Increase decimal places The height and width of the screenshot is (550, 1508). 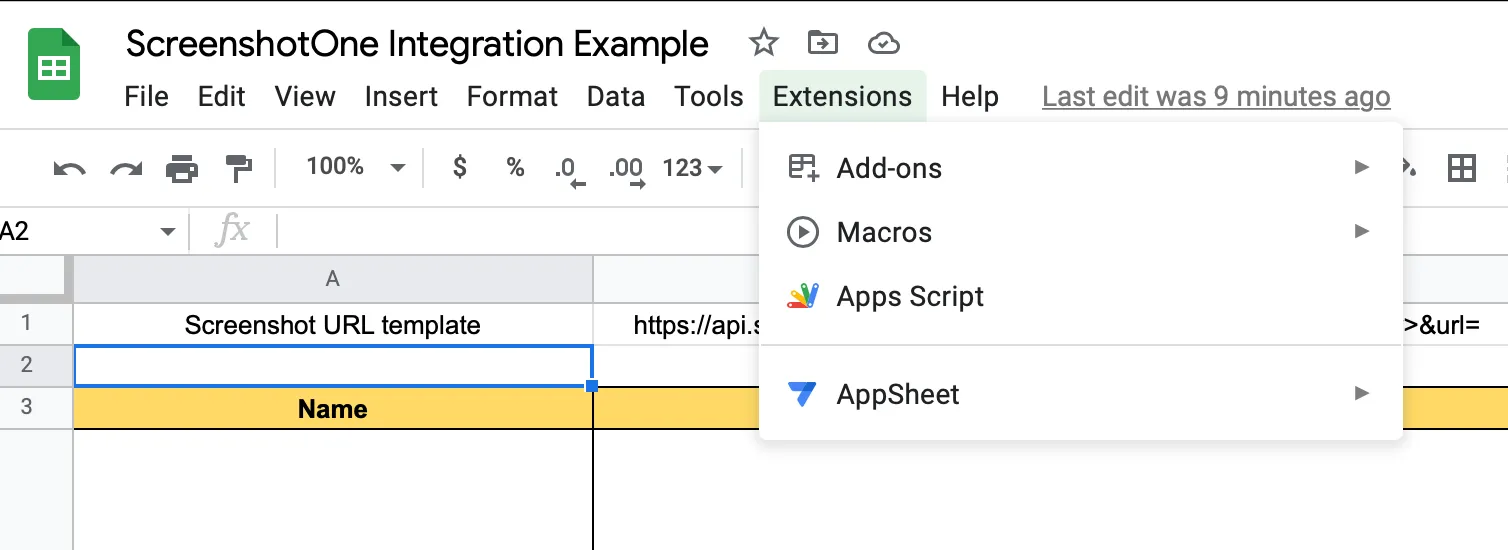[x=626, y=171]
